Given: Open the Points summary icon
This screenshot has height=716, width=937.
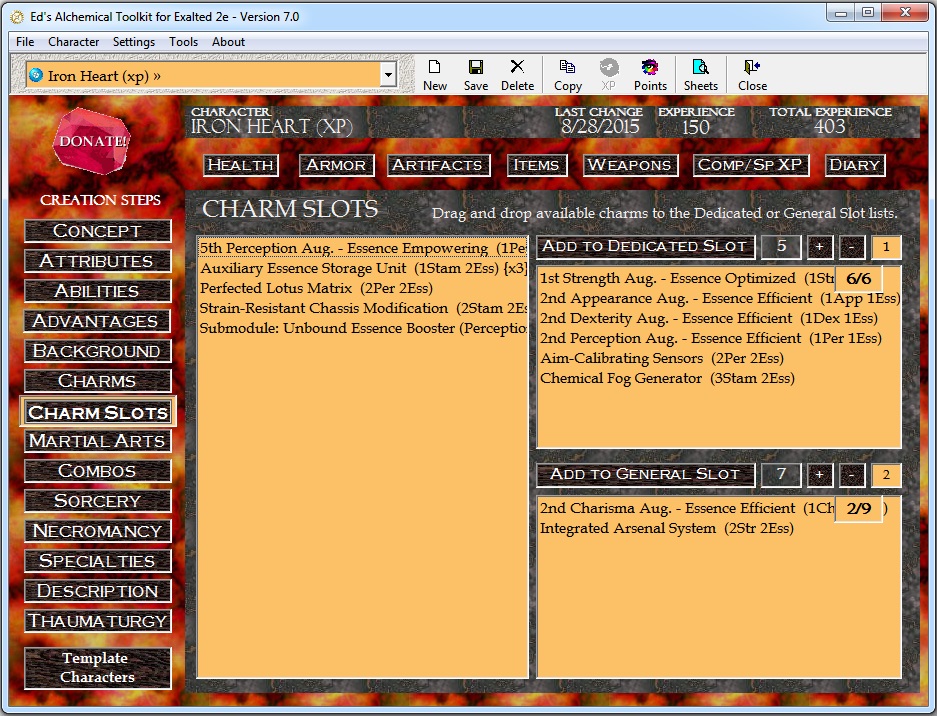Looking at the screenshot, I should (650, 75).
